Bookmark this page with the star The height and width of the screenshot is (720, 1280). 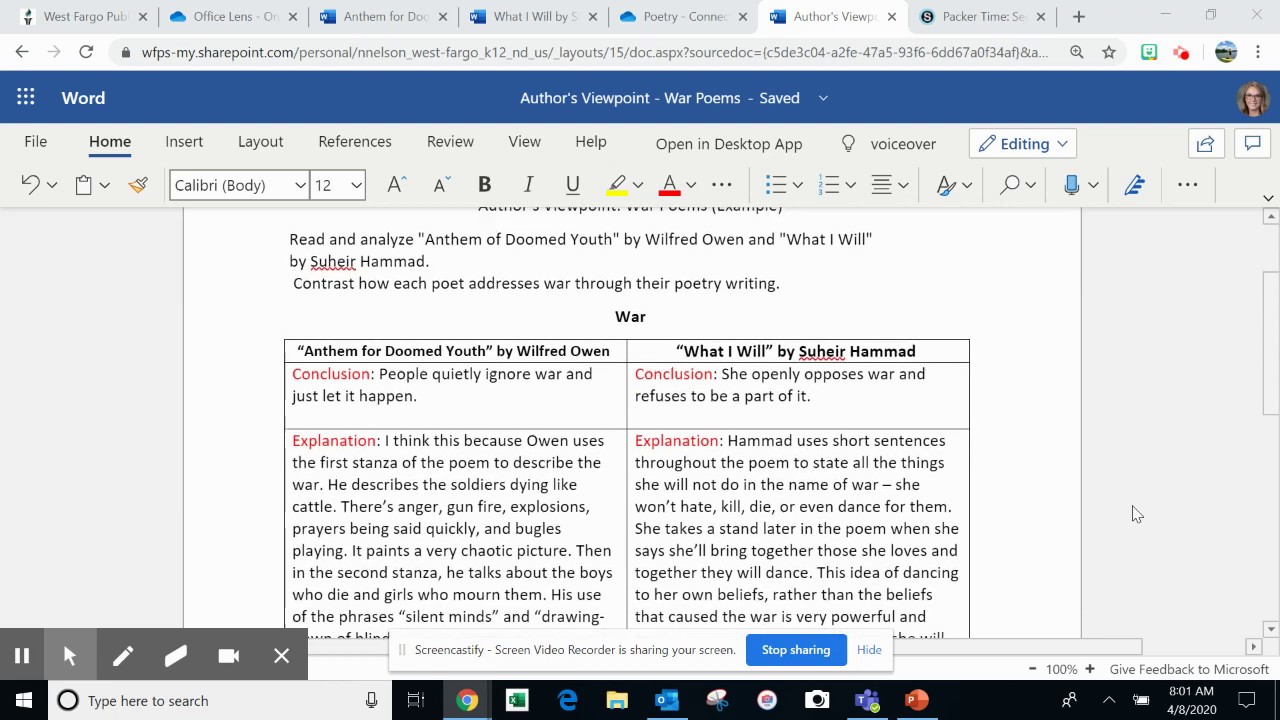click(1108, 52)
